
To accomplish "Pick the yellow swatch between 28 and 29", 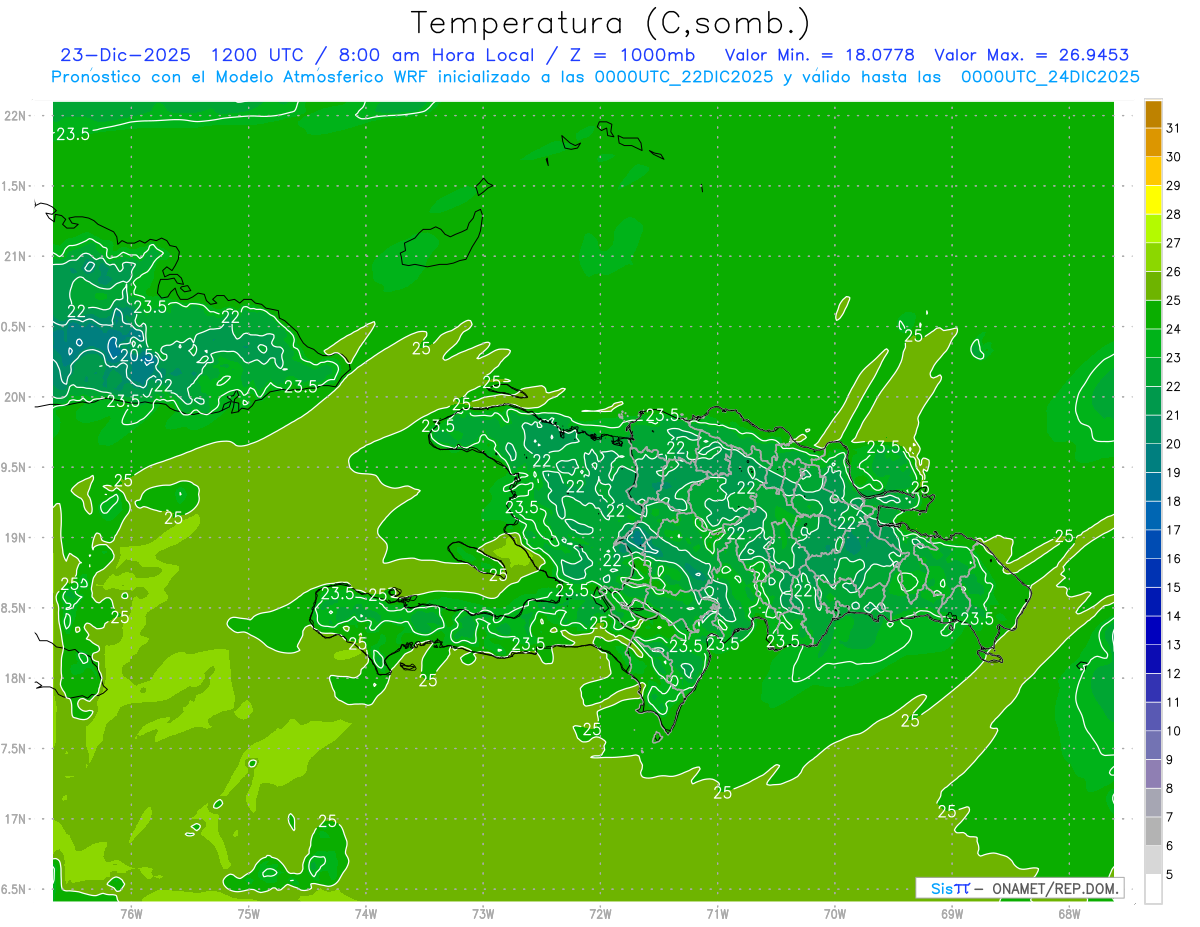I will click(1153, 200).
